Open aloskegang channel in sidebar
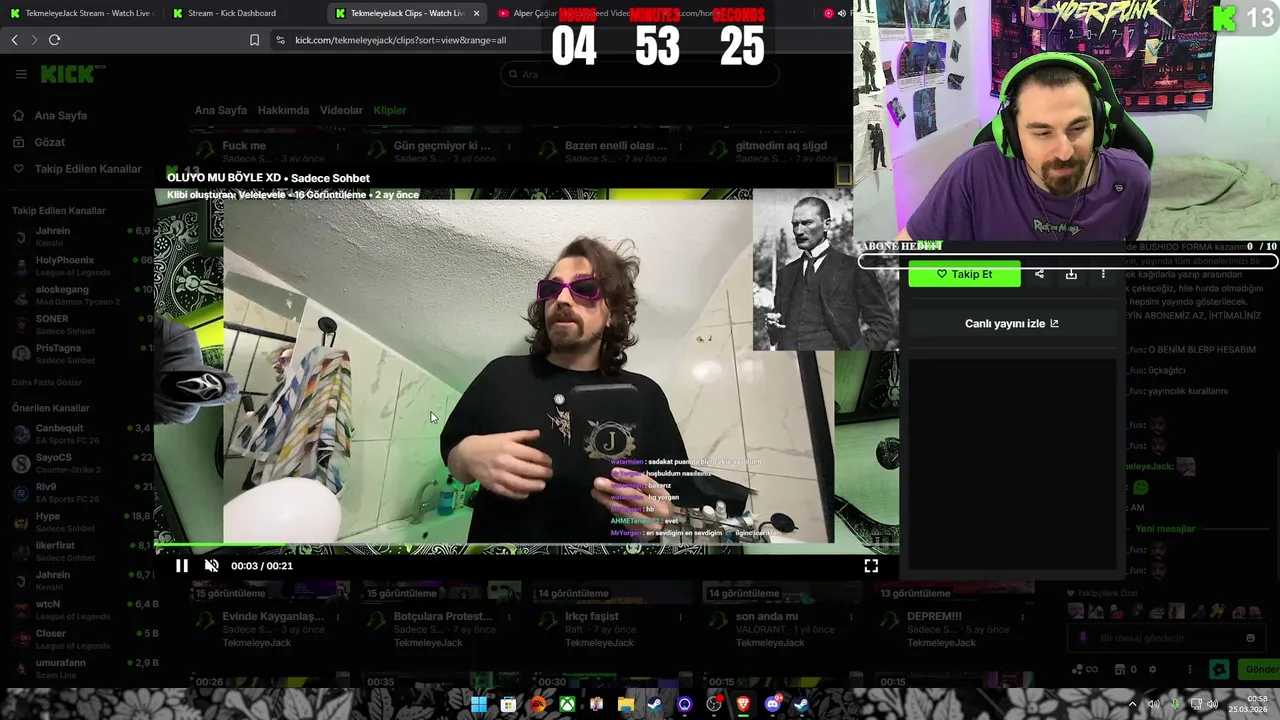The height and width of the screenshot is (720, 1280). point(80,295)
